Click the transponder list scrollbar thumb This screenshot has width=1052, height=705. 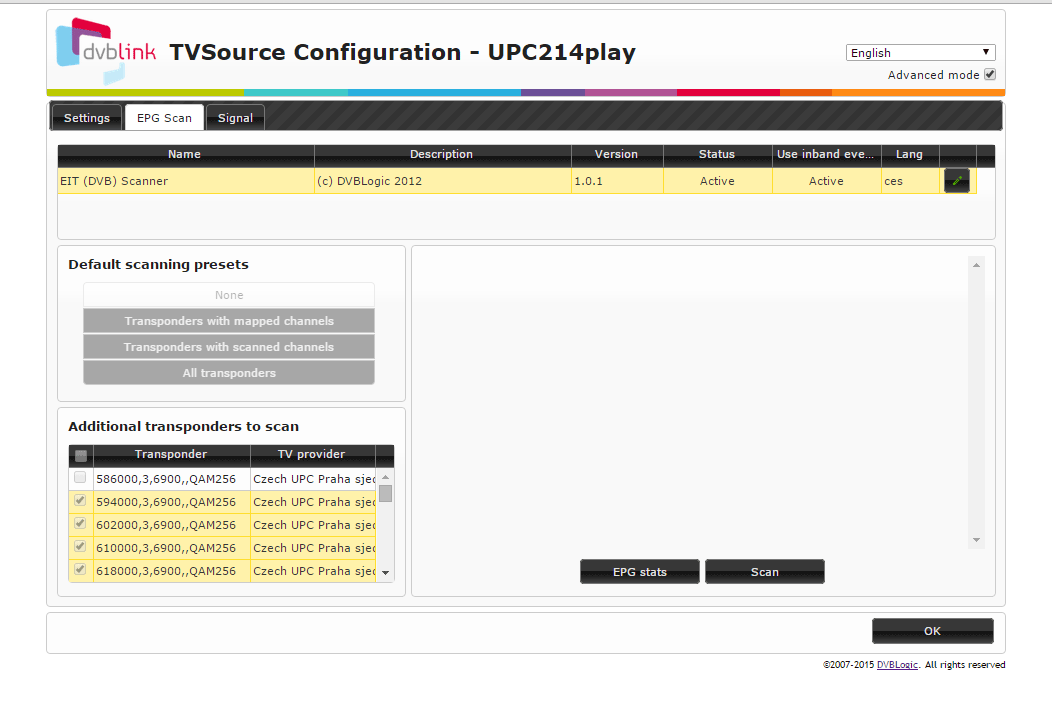point(385,494)
